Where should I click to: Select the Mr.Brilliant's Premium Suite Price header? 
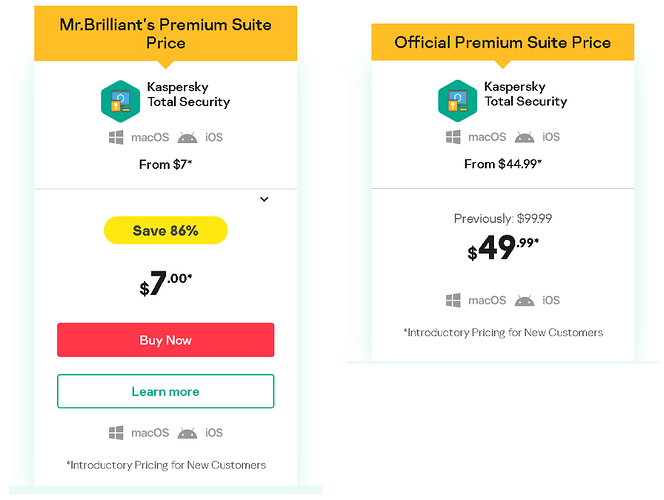pos(166,33)
